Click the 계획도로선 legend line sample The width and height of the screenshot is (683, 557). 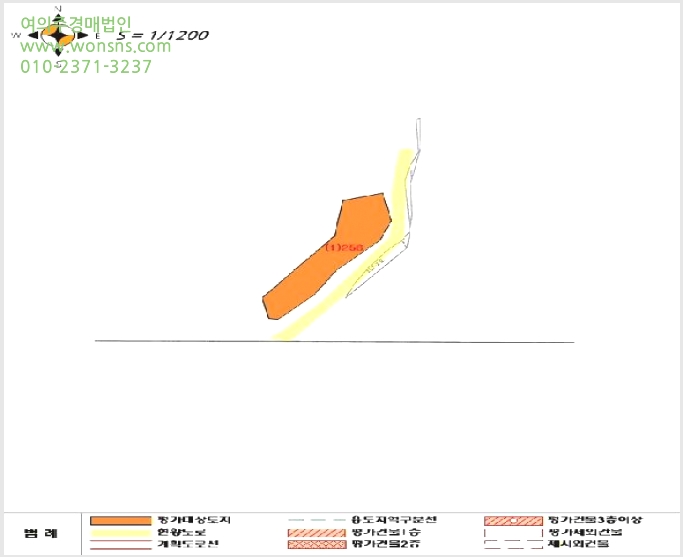(x=121, y=544)
